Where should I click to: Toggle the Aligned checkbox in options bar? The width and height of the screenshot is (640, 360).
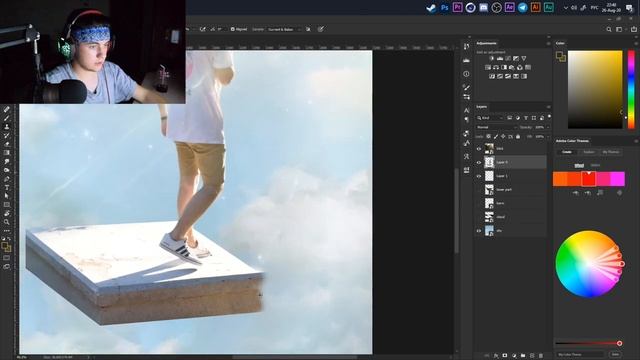[x=233, y=29]
